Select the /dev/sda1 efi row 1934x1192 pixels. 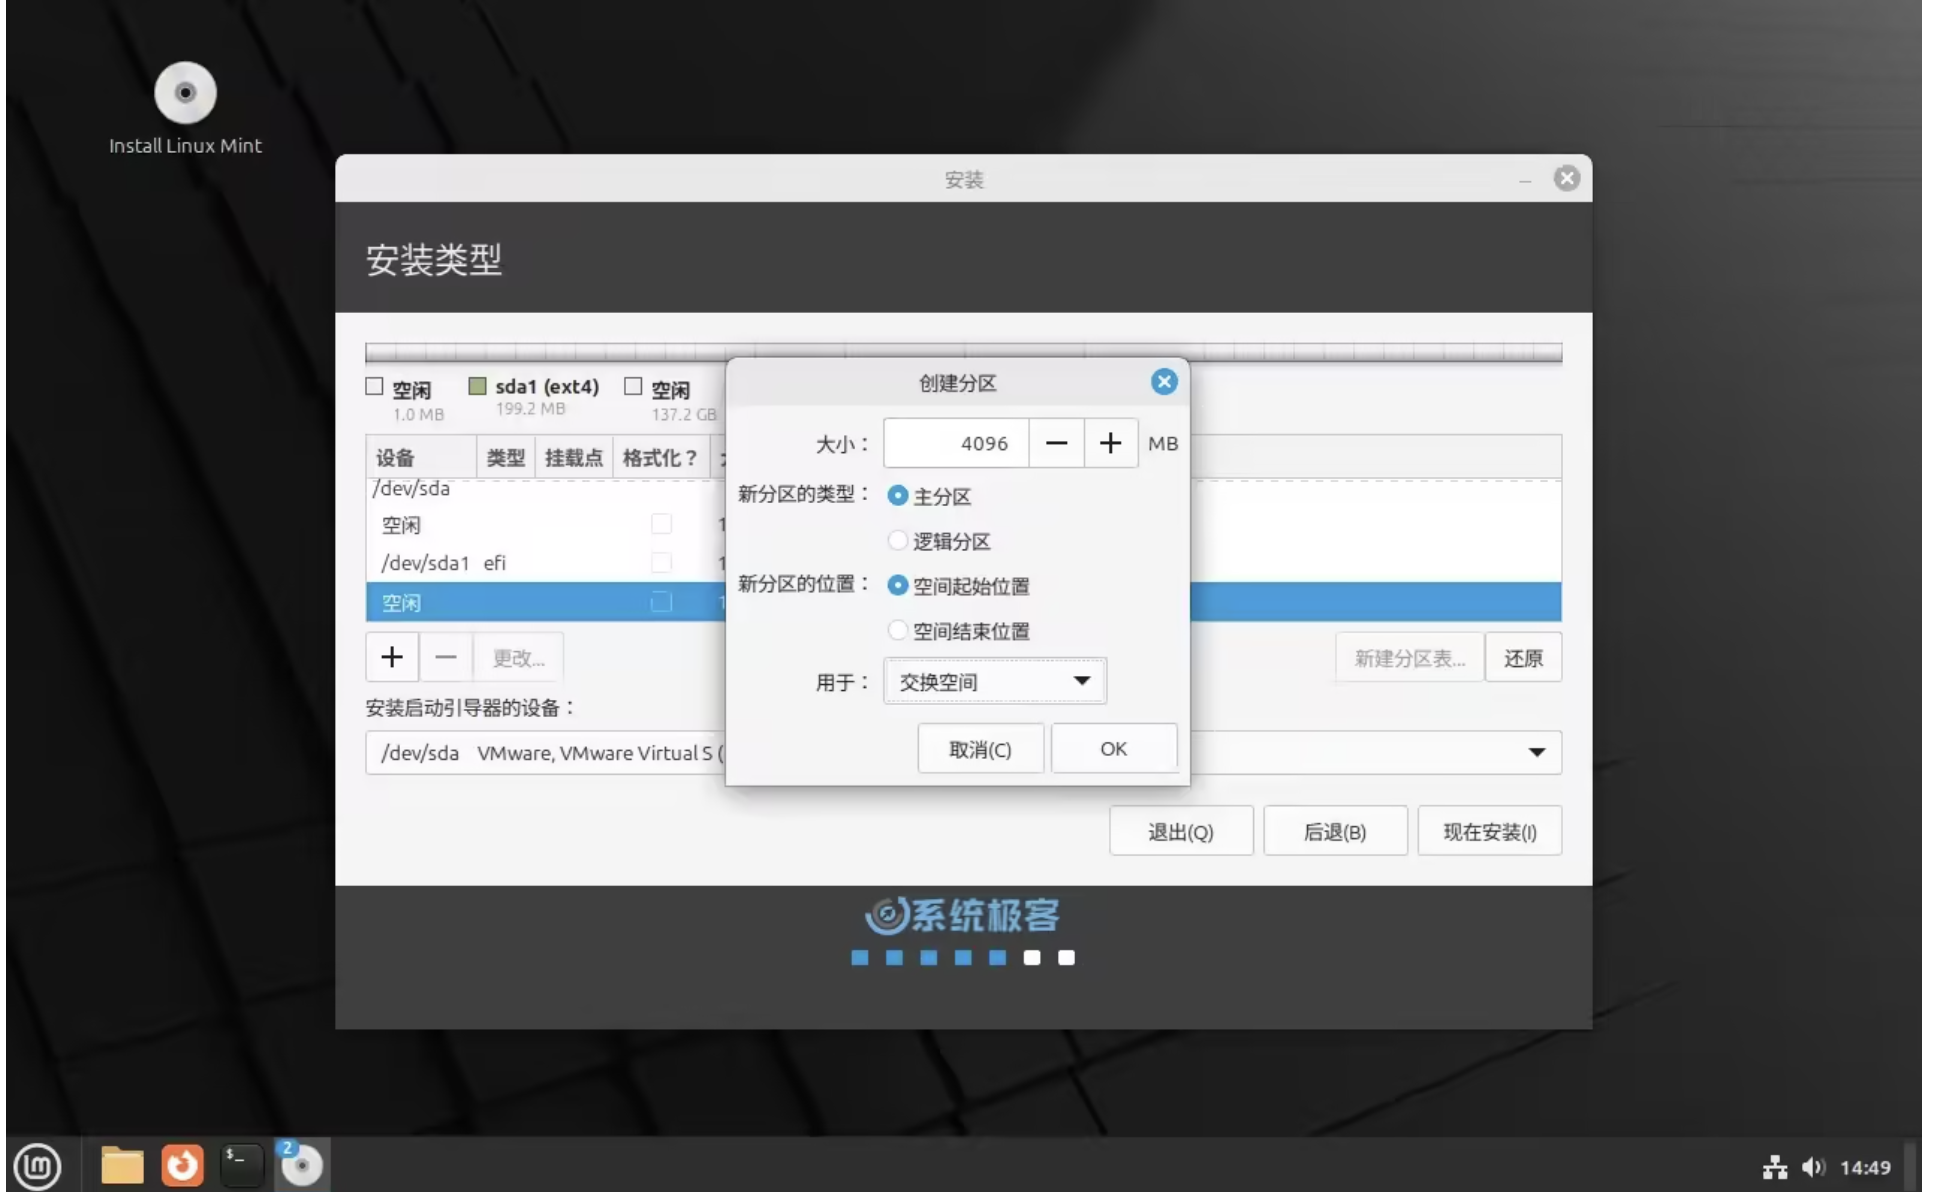546,563
